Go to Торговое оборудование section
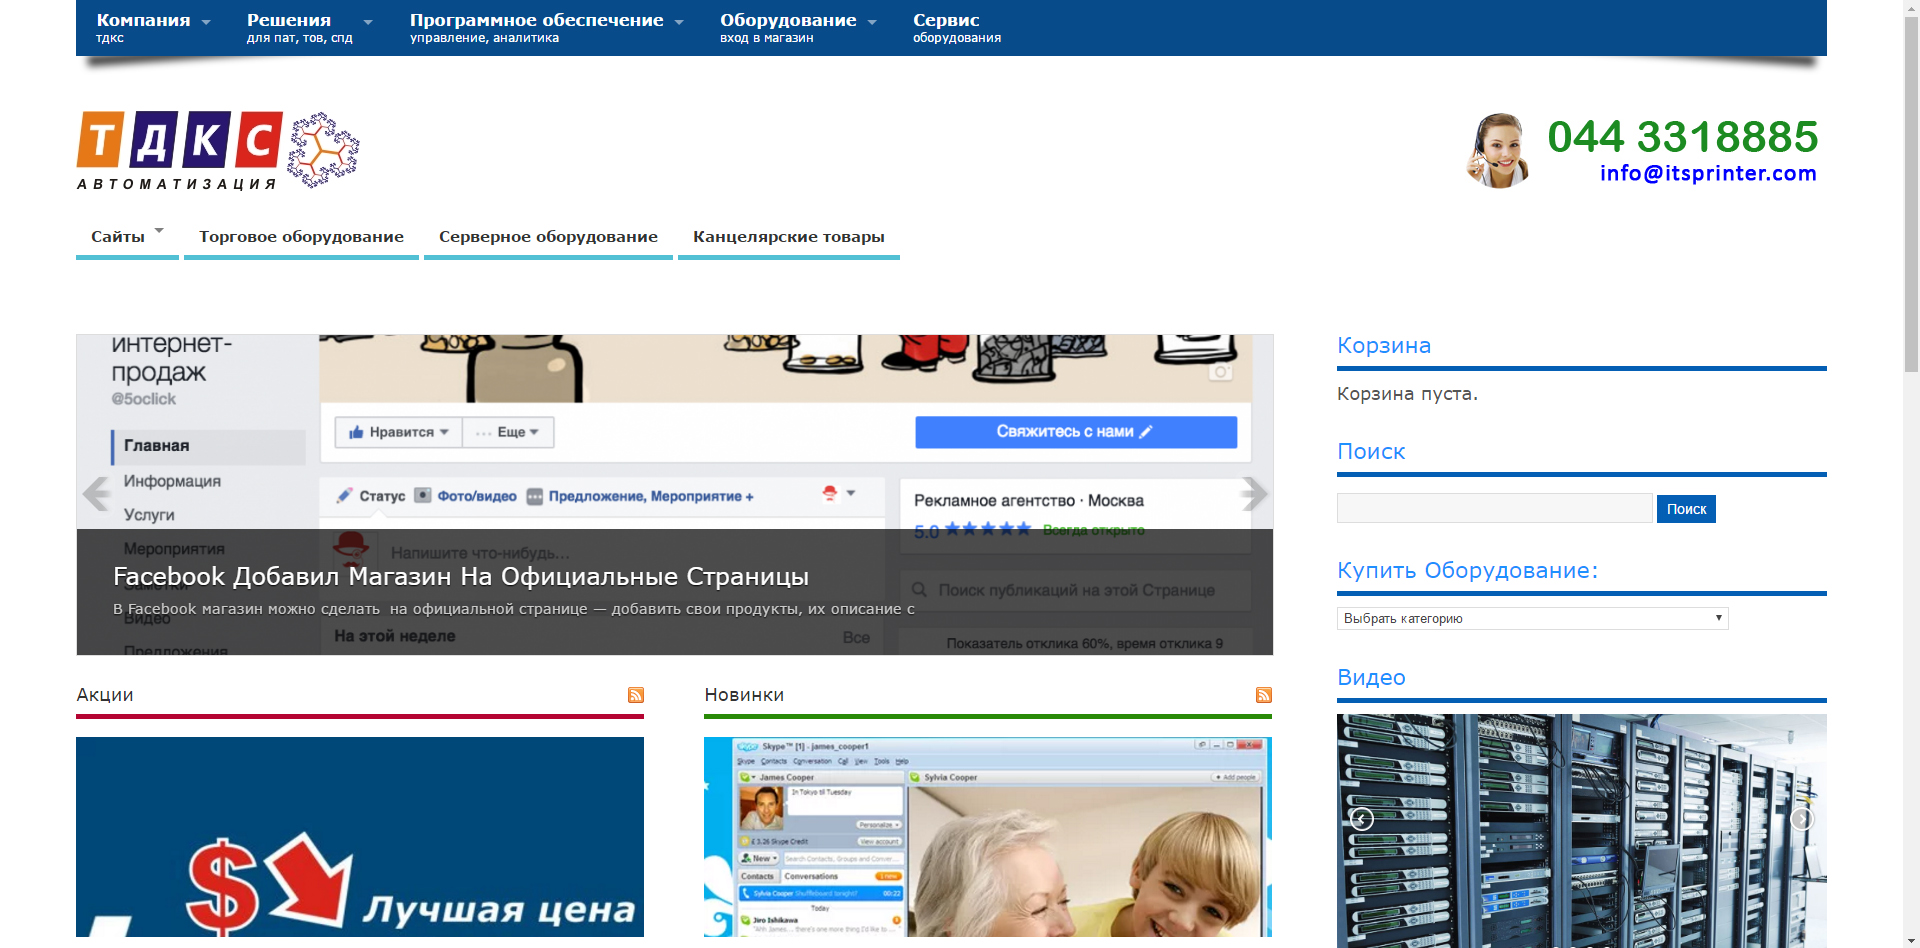1920x948 pixels. click(301, 237)
